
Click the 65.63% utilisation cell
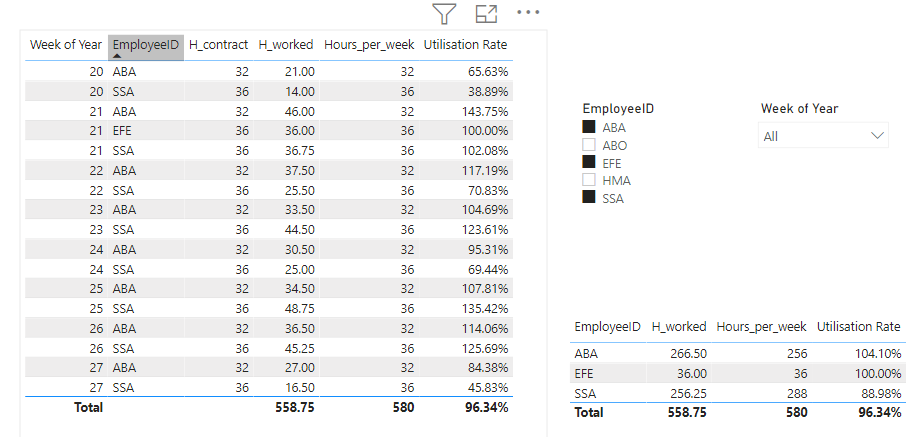click(489, 72)
